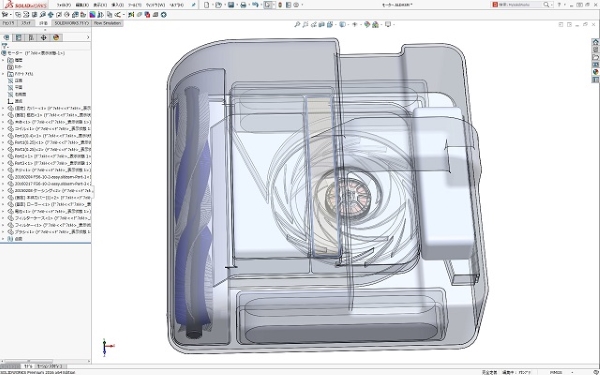This screenshot has height=375, width=600.
Task: Expand the first Part2<1> component node
Action: point(3,156)
